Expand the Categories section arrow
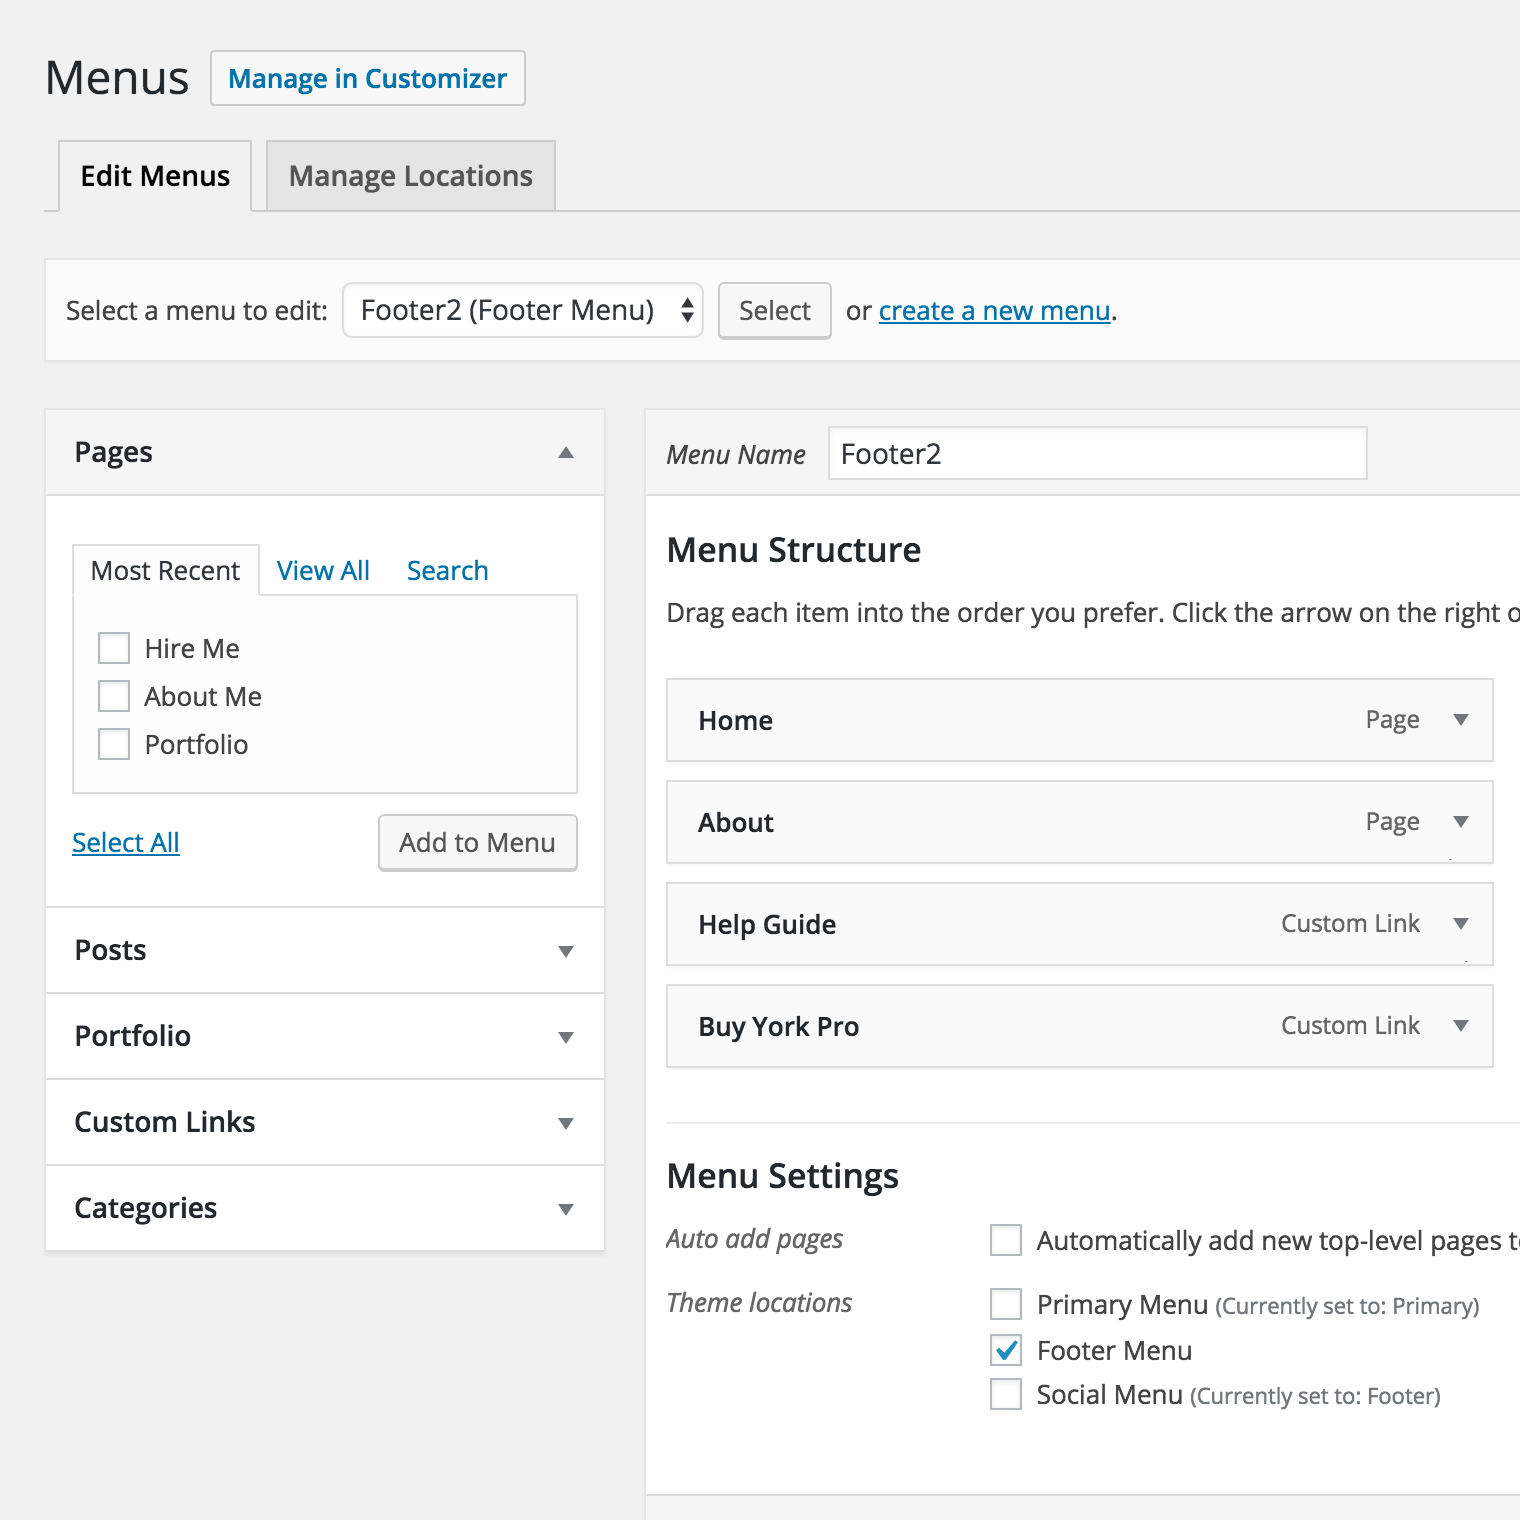 pyautogui.click(x=566, y=1209)
